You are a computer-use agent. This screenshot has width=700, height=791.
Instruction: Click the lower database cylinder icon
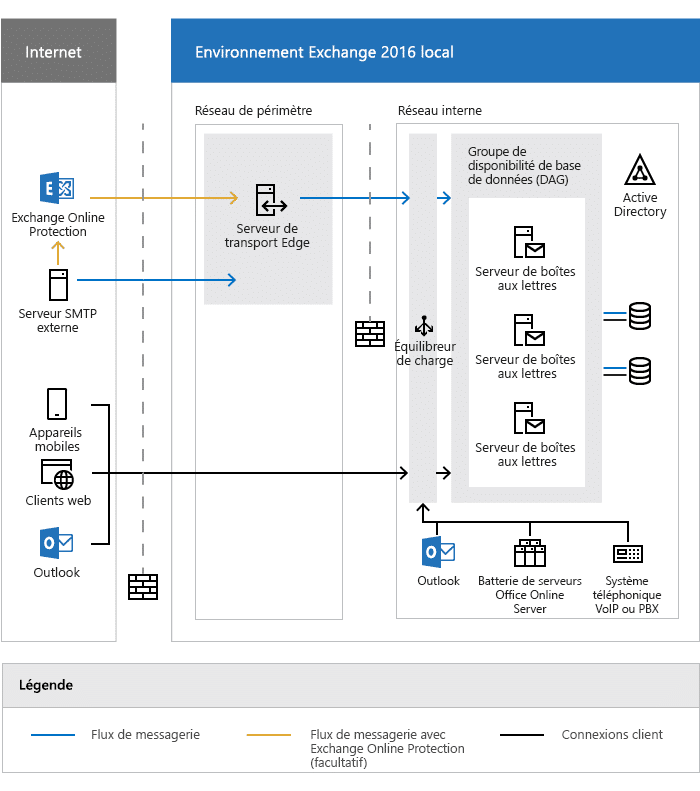pos(639,371)
